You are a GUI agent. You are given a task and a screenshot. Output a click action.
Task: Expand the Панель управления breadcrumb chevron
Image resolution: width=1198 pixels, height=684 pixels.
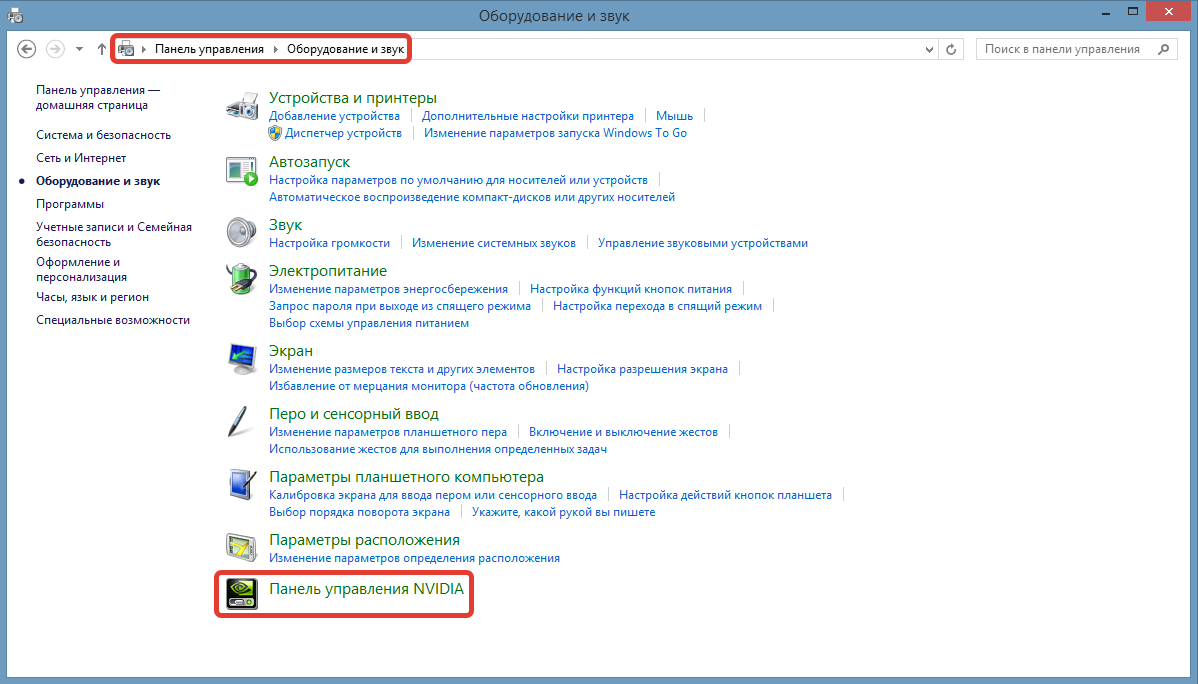276,48
